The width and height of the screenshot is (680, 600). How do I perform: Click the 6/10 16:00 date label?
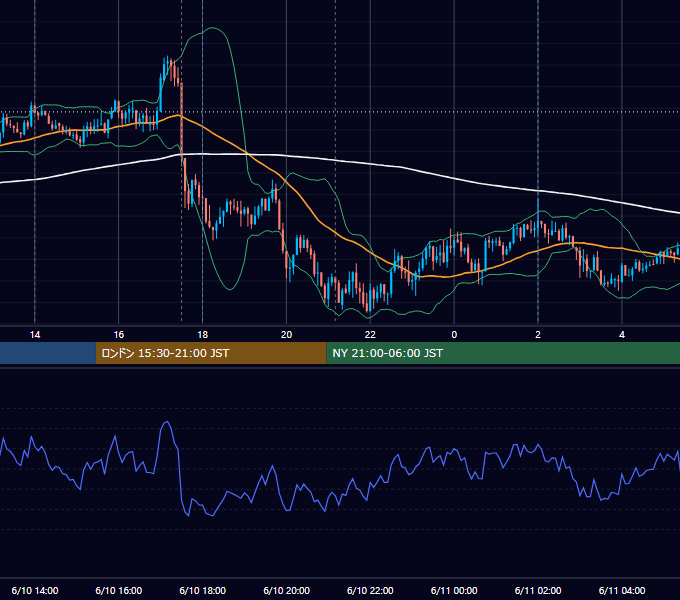coord(118,590)
